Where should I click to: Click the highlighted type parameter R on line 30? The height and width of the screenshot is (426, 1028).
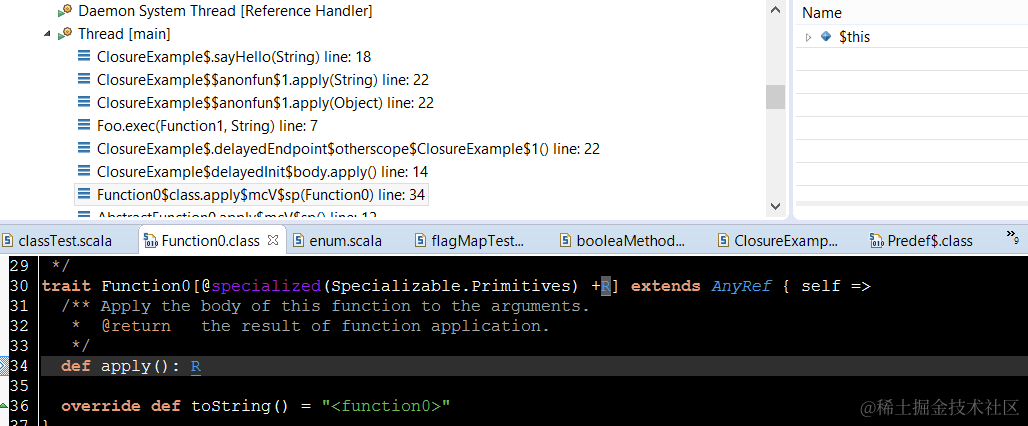click(x=606, y=286)
